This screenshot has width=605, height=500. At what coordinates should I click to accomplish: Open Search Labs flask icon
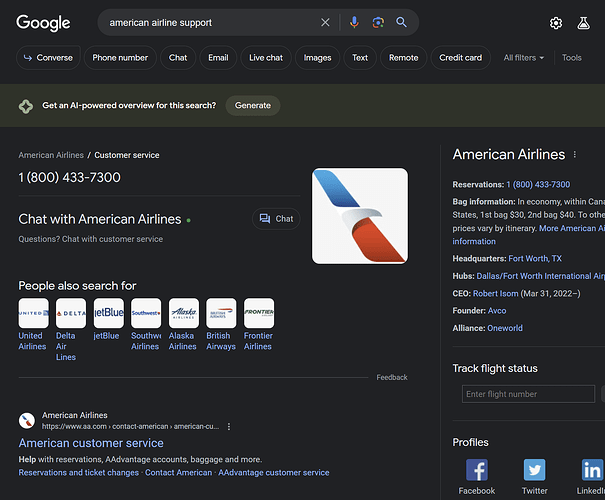(x=584, y=23)
